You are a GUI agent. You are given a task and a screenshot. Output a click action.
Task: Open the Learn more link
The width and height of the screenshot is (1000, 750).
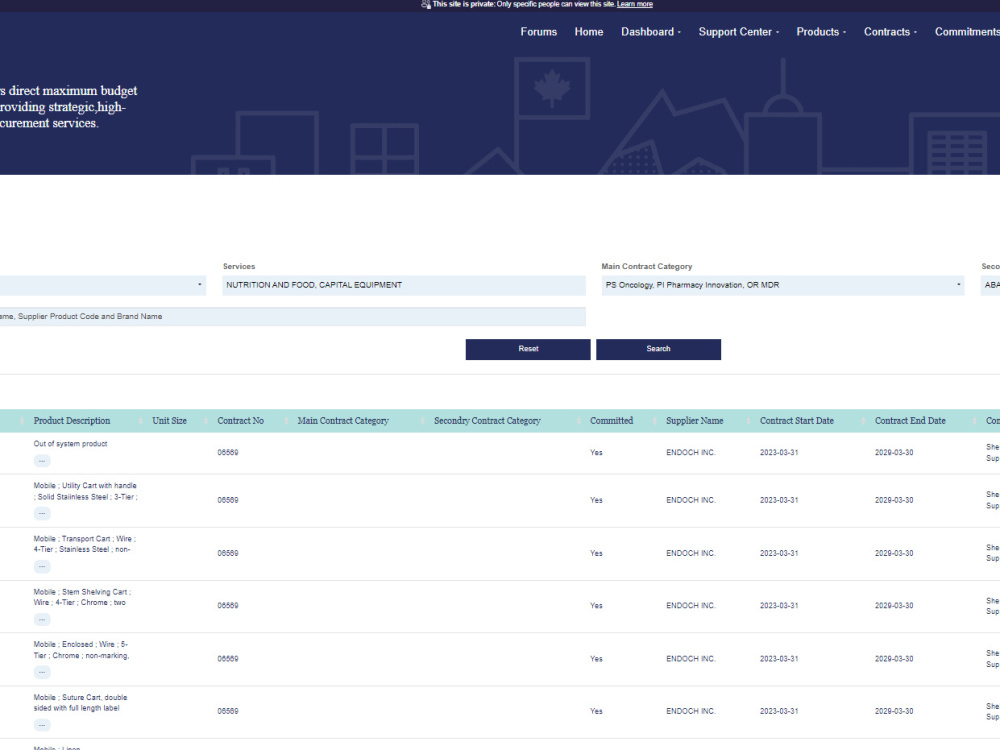coord(635,4)
